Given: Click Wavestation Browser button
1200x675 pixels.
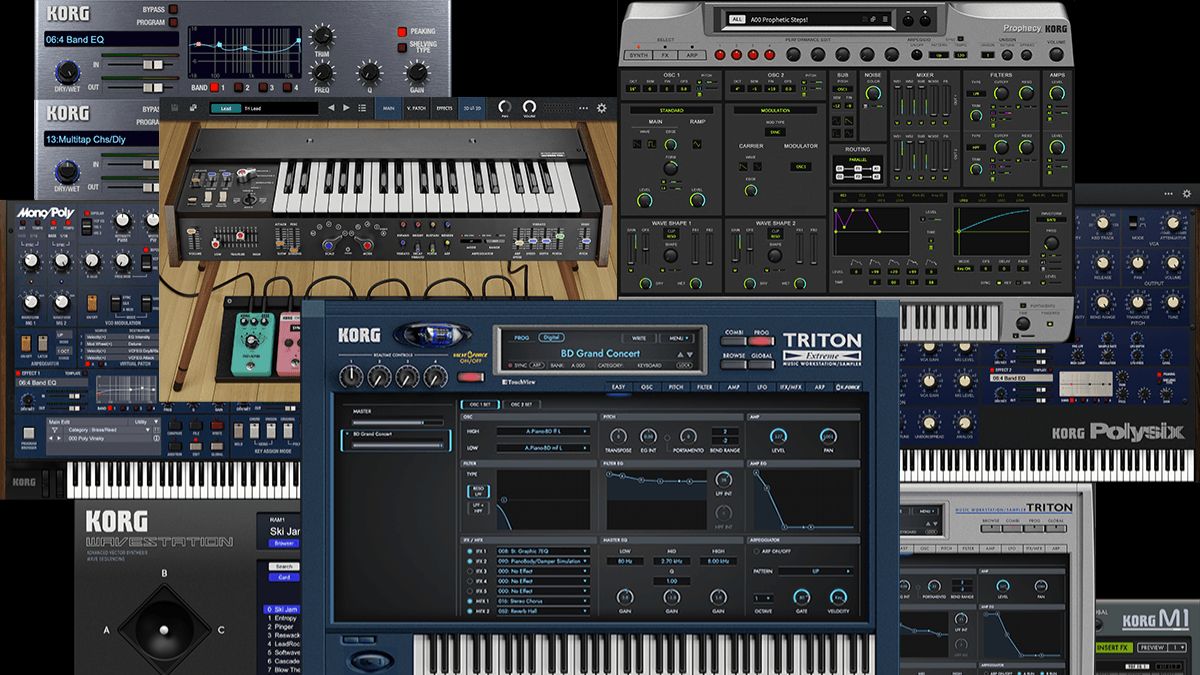Looking at the screenshot, I should coord(283,544).
